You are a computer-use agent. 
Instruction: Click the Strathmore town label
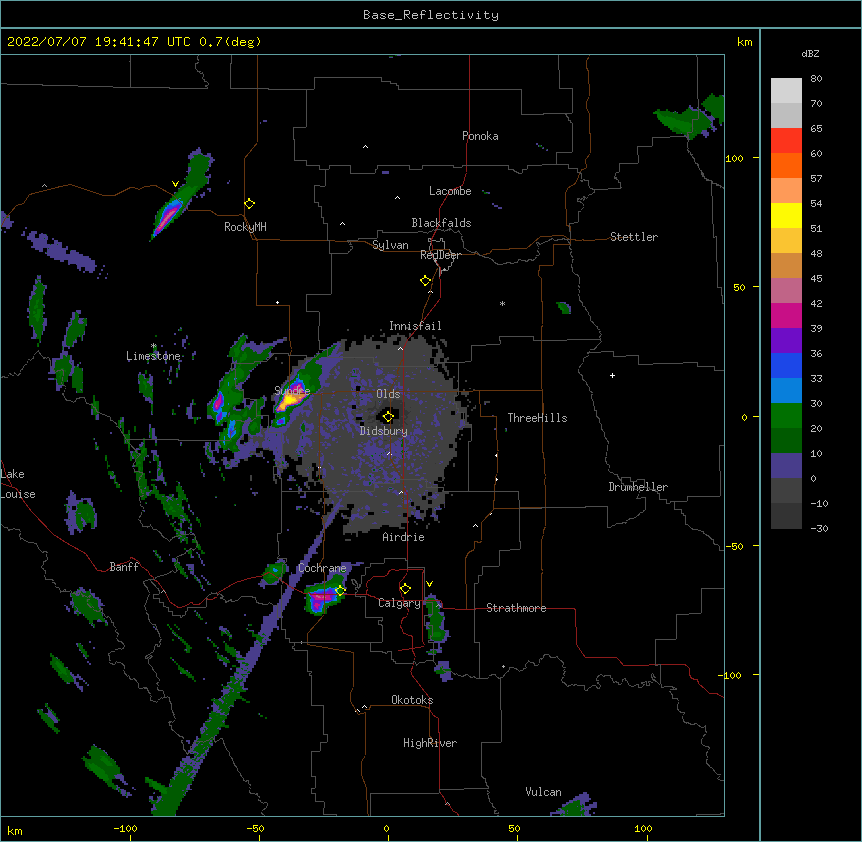click(x=516, y=608)
